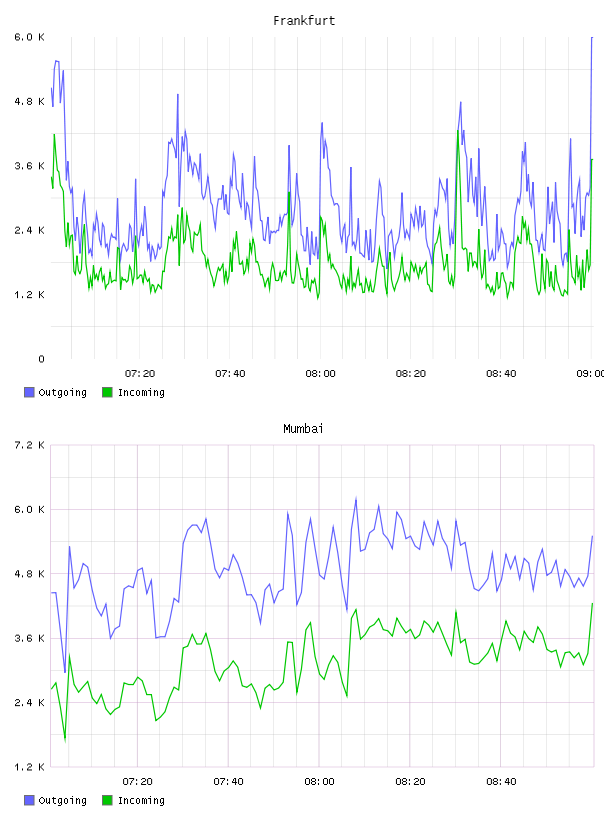Click the 1.2 K y-axis label in Mumbai chart
The width and height of the screenshot is (608, 816).
[x=30, y=767]
